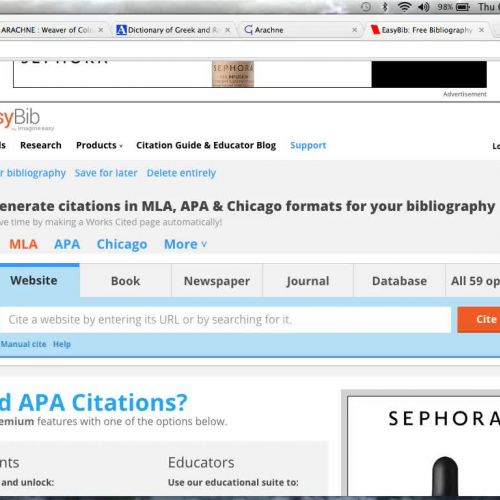
Task: Close the Arachne browser tab
Action: [x=355, y=30]
